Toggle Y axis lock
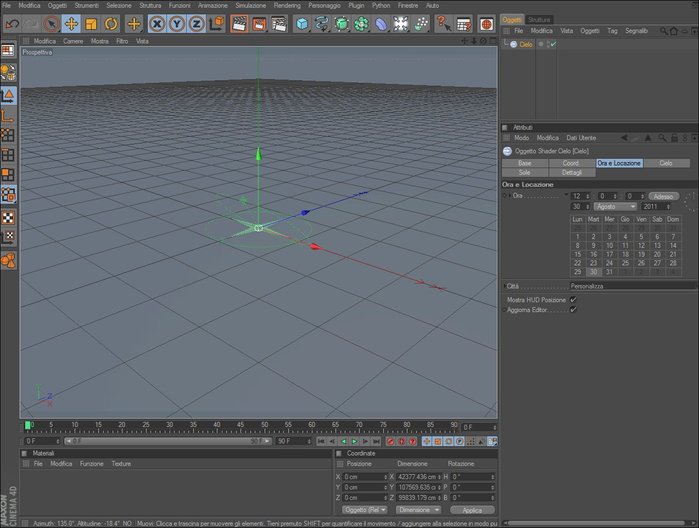Viewport: 699px width, 528px height. click(x=177, y=24)
